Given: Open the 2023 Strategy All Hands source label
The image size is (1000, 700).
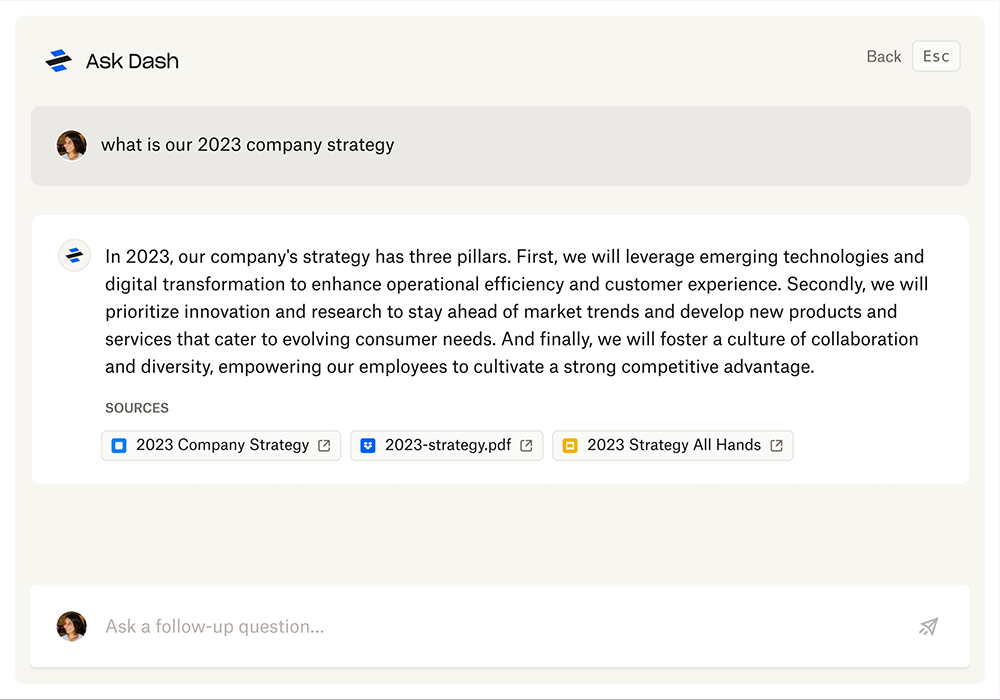Looking at the screenshot, I should pyautogui.click(x=674, y=445).
